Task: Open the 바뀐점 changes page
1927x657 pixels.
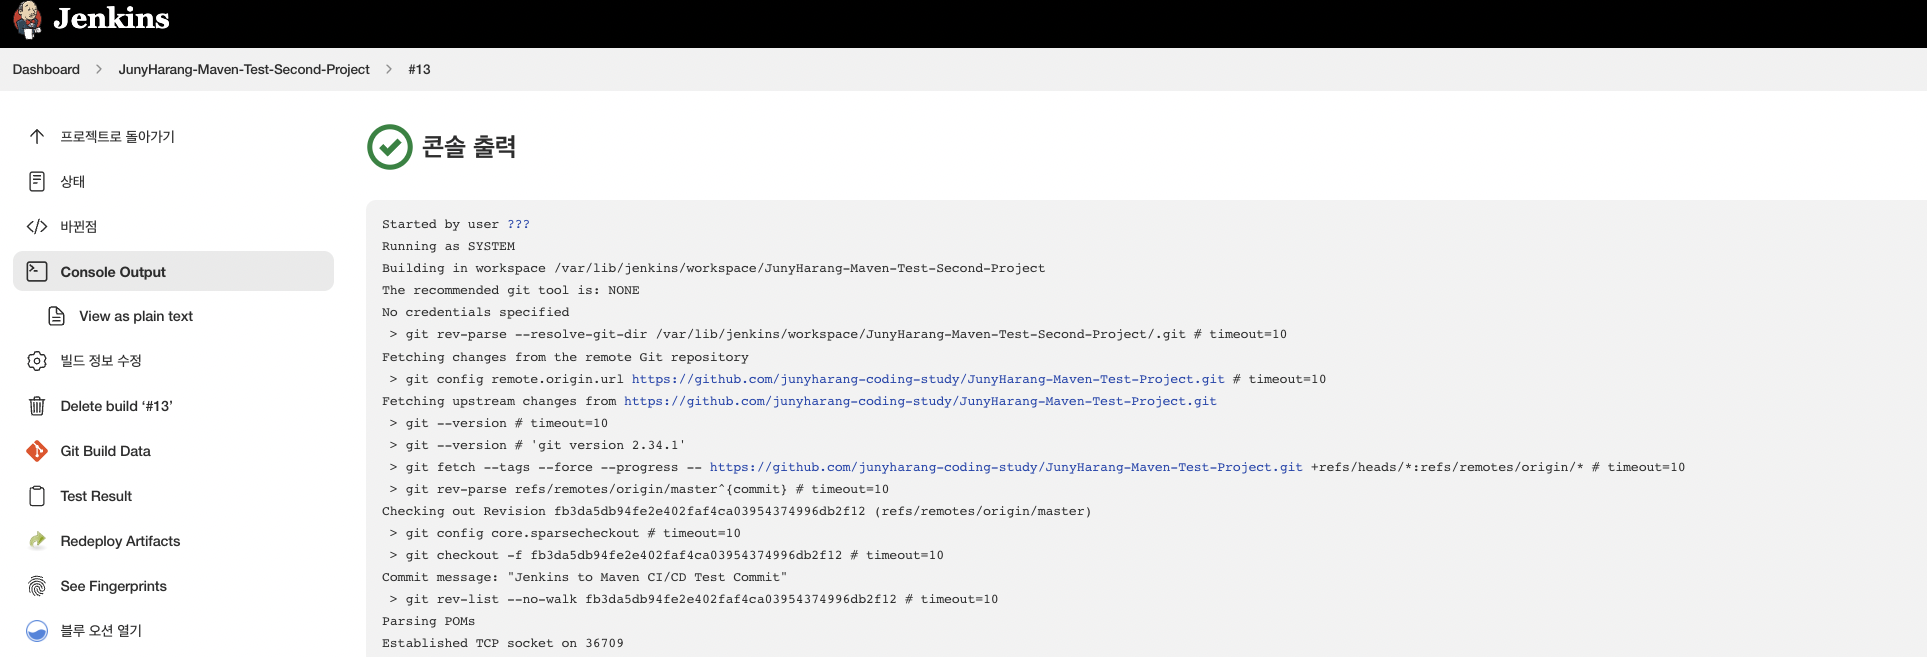Action: (x=79, y=226)
